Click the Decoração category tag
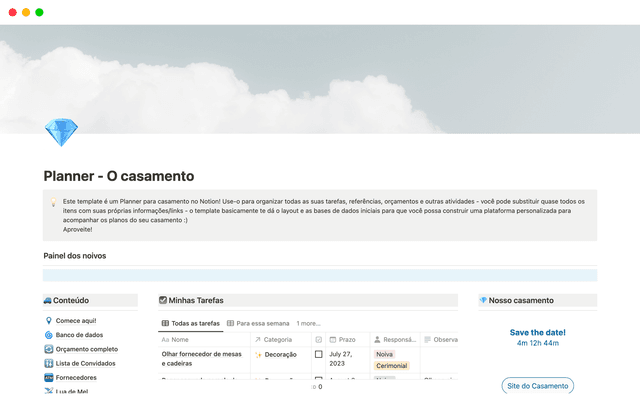The width and height of the screenshot is (640, 400). click(x=280, y=354)
